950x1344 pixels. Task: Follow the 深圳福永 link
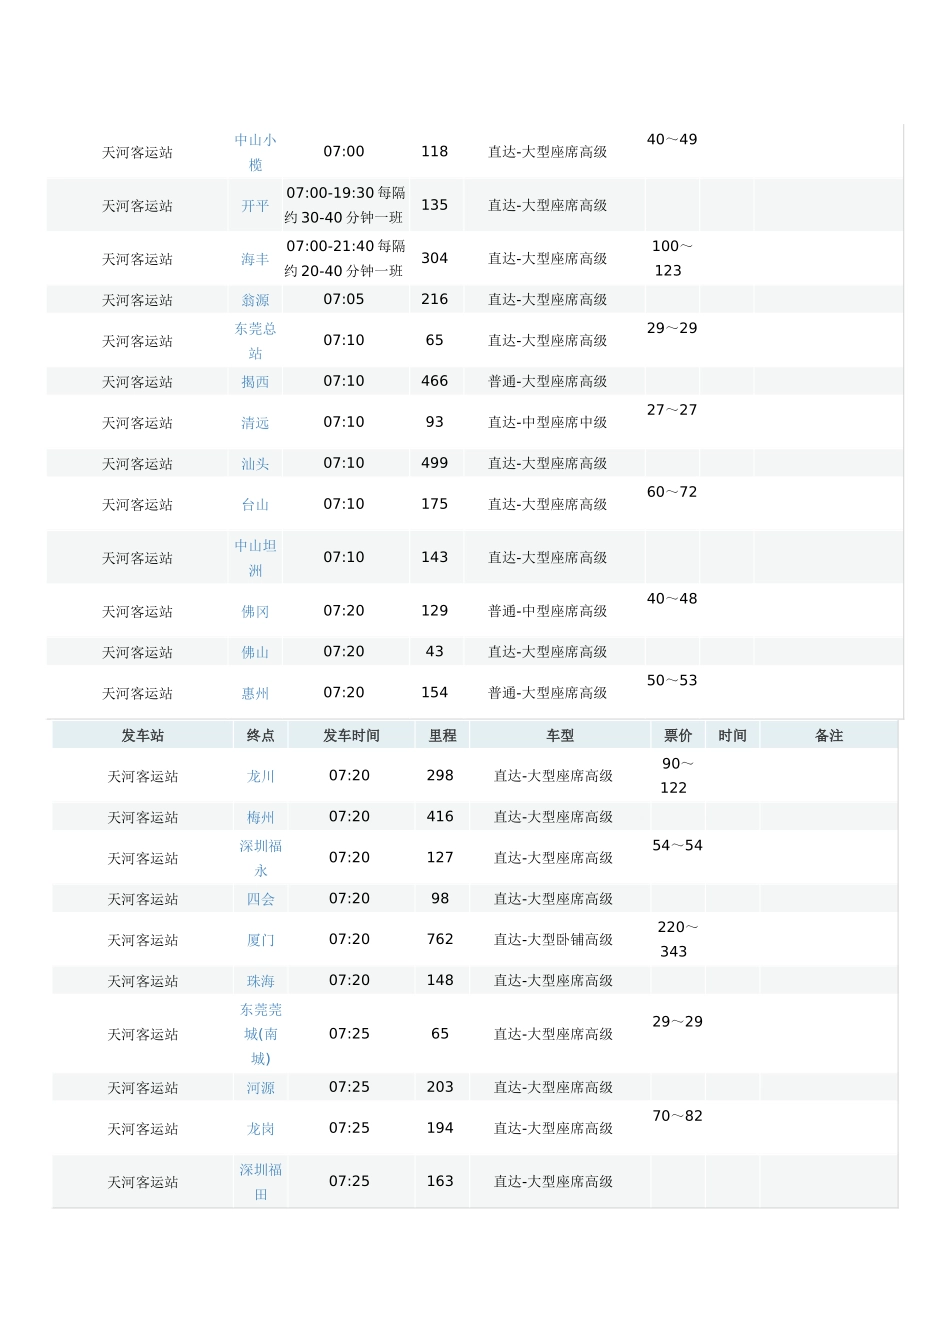point(261,858)
